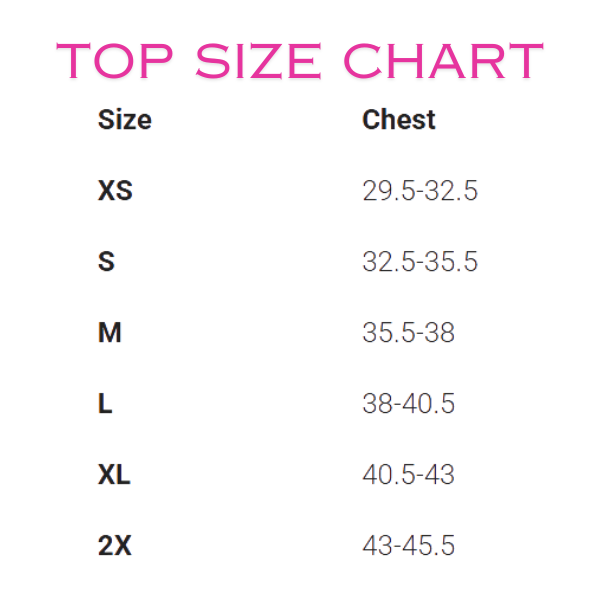Click the XS size label
Viewport: 600px width, 600px height.
coord(115,190)
